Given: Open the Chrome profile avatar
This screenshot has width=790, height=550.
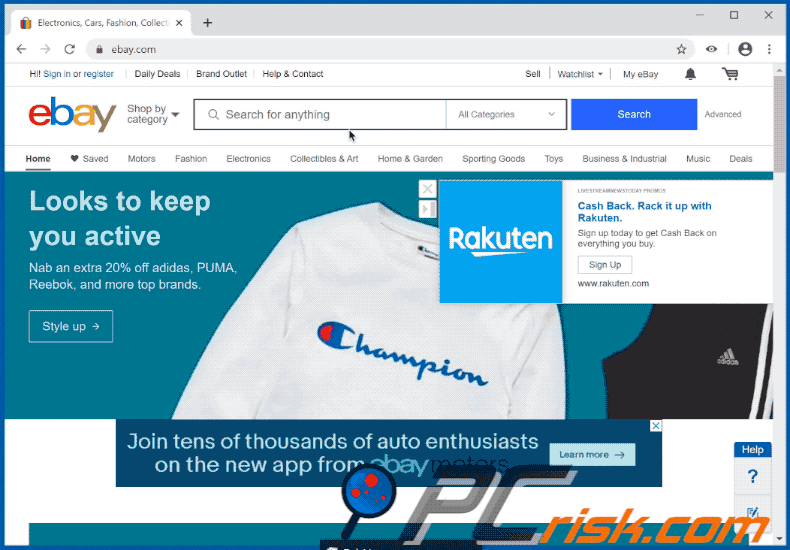Looking at the screenshot, I should pyautogui.click(x=745, y=49).
